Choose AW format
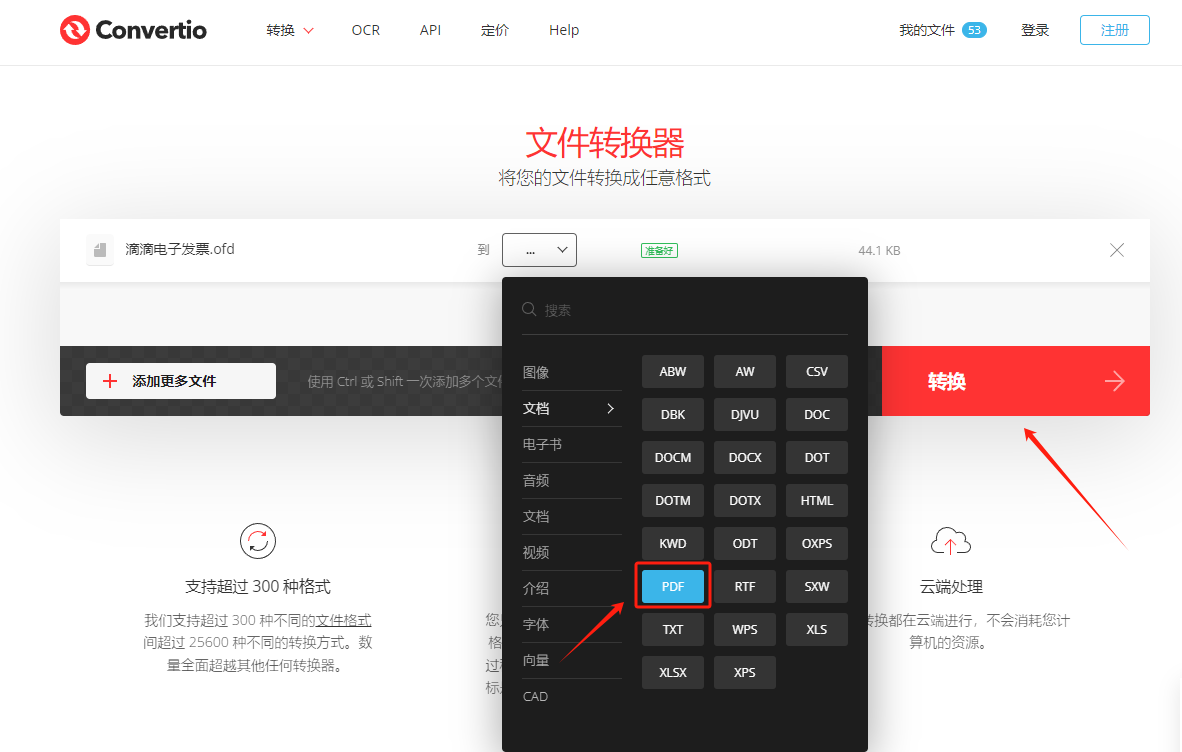 pyautogui.click(x=745, y=371)
